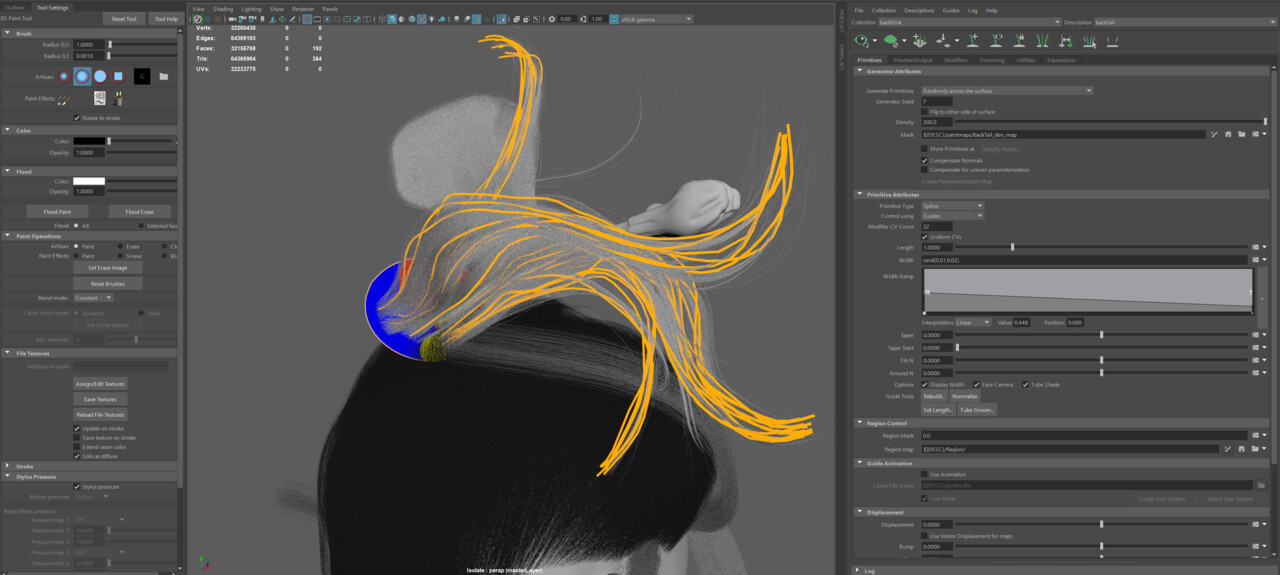Click the guide length arrows icon in XGen toolbar

click(x=1066, y=40)
